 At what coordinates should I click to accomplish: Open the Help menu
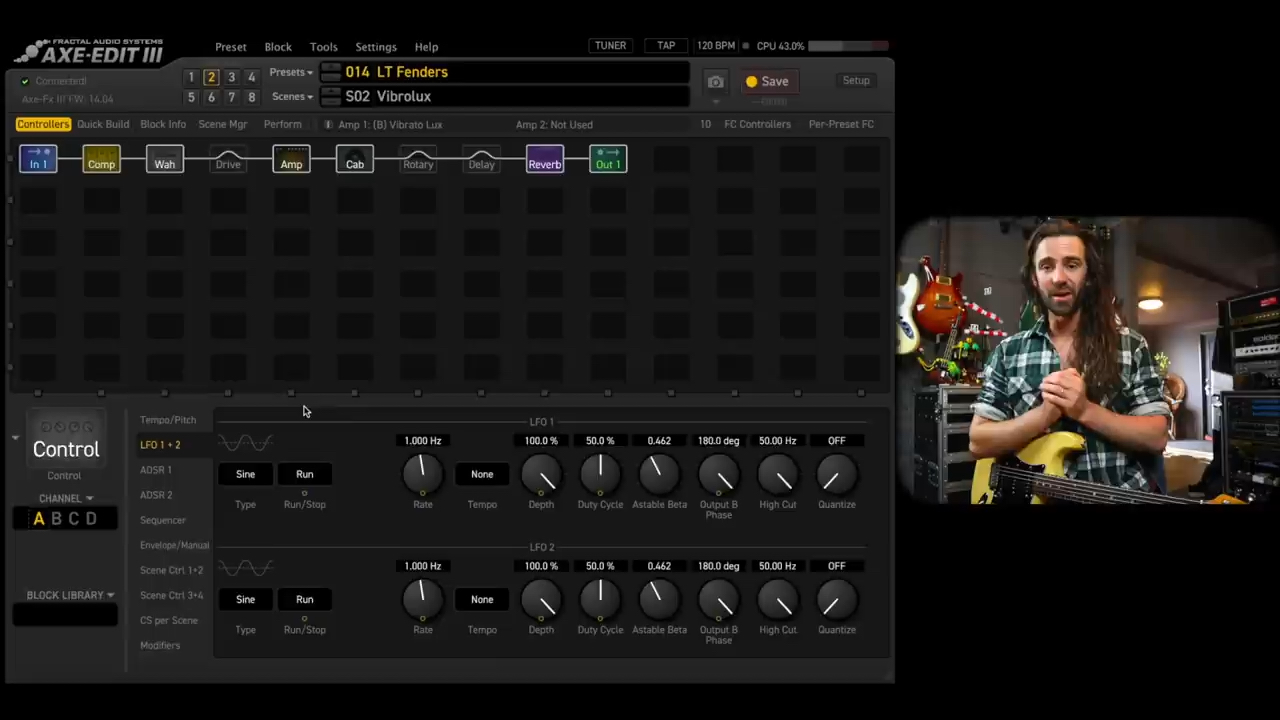(426, 47)
